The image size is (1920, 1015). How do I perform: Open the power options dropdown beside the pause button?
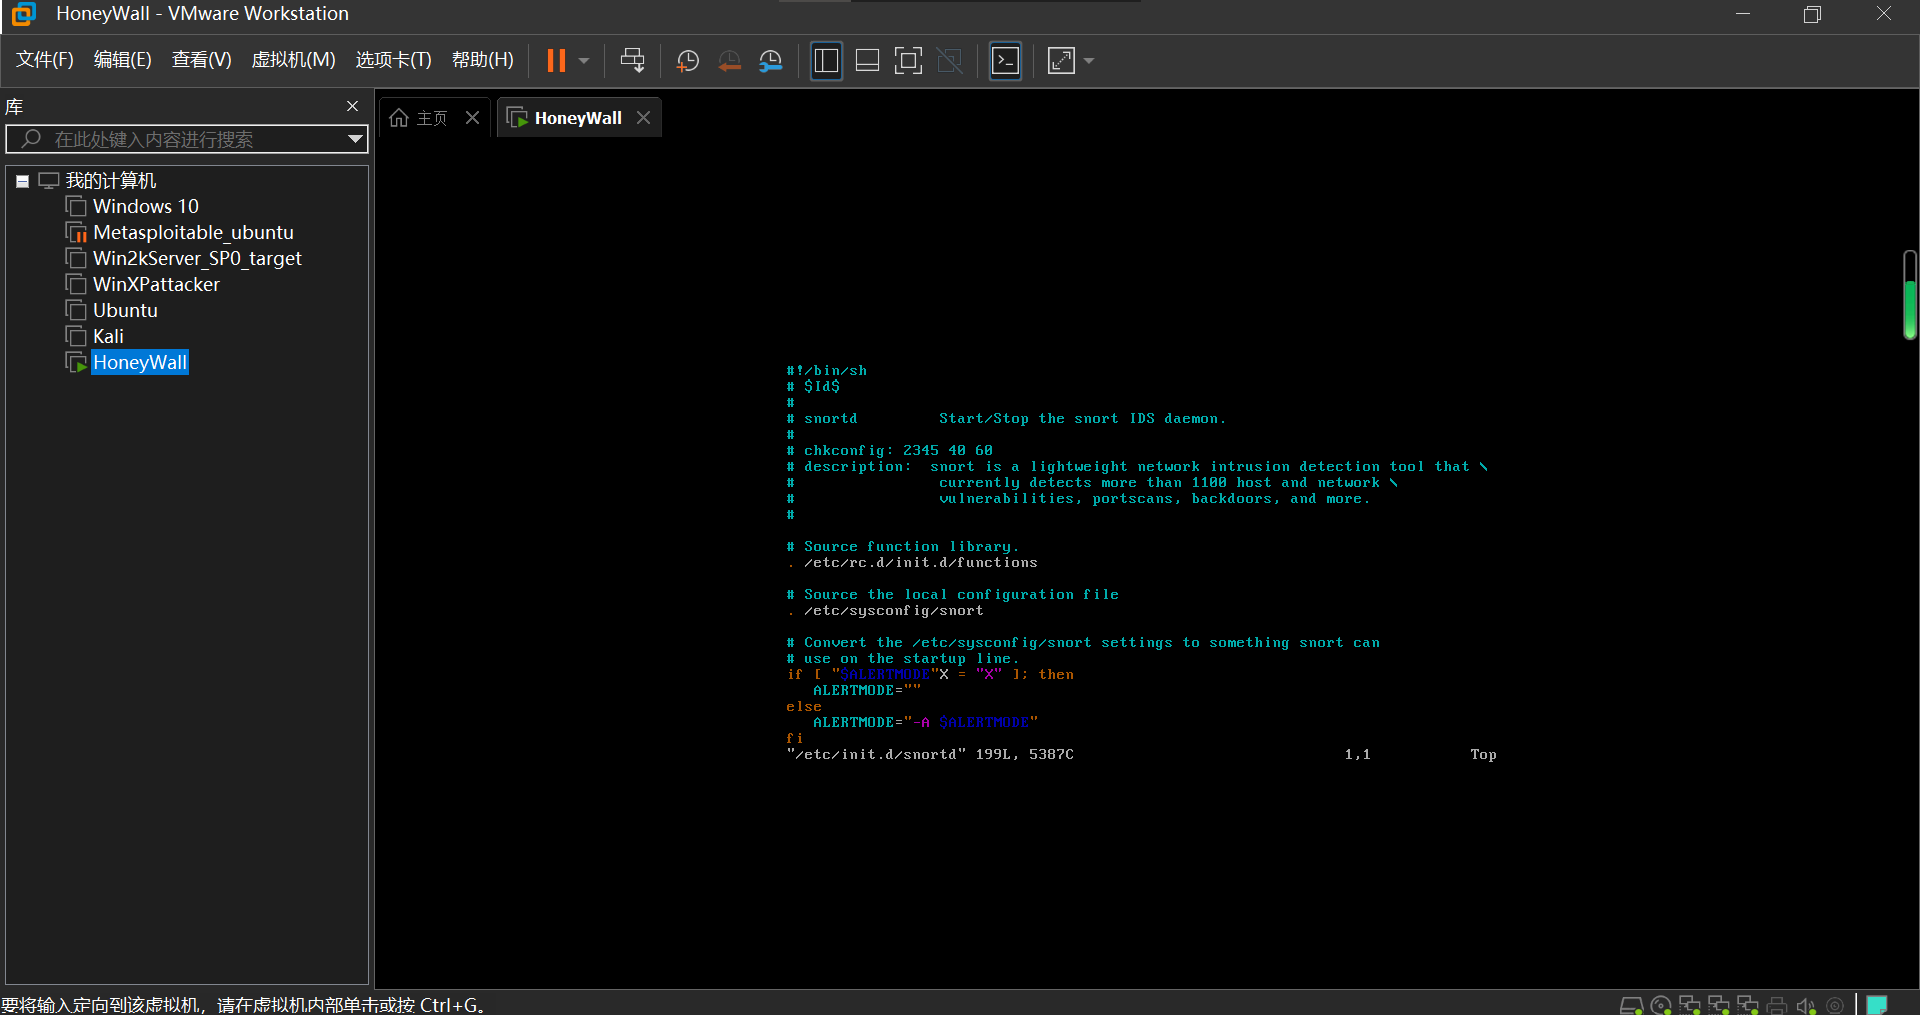(x=584, y=61)
